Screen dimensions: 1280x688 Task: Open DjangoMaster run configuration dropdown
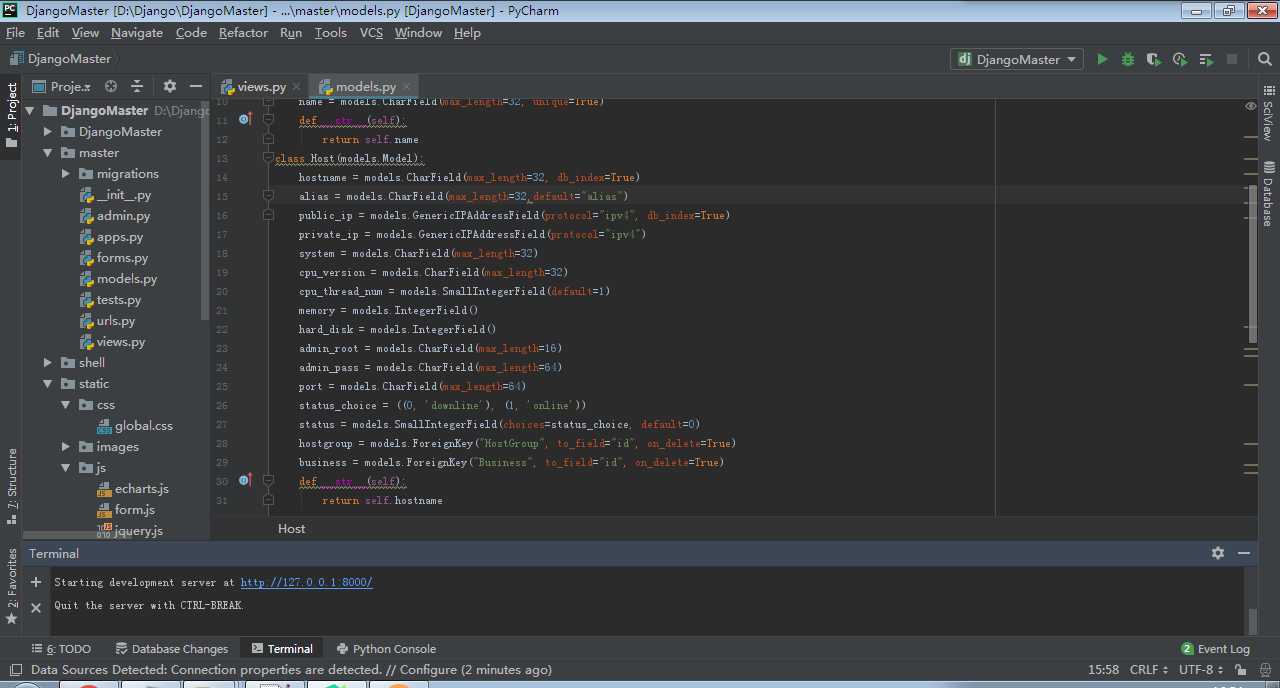tap(1017, 60)
